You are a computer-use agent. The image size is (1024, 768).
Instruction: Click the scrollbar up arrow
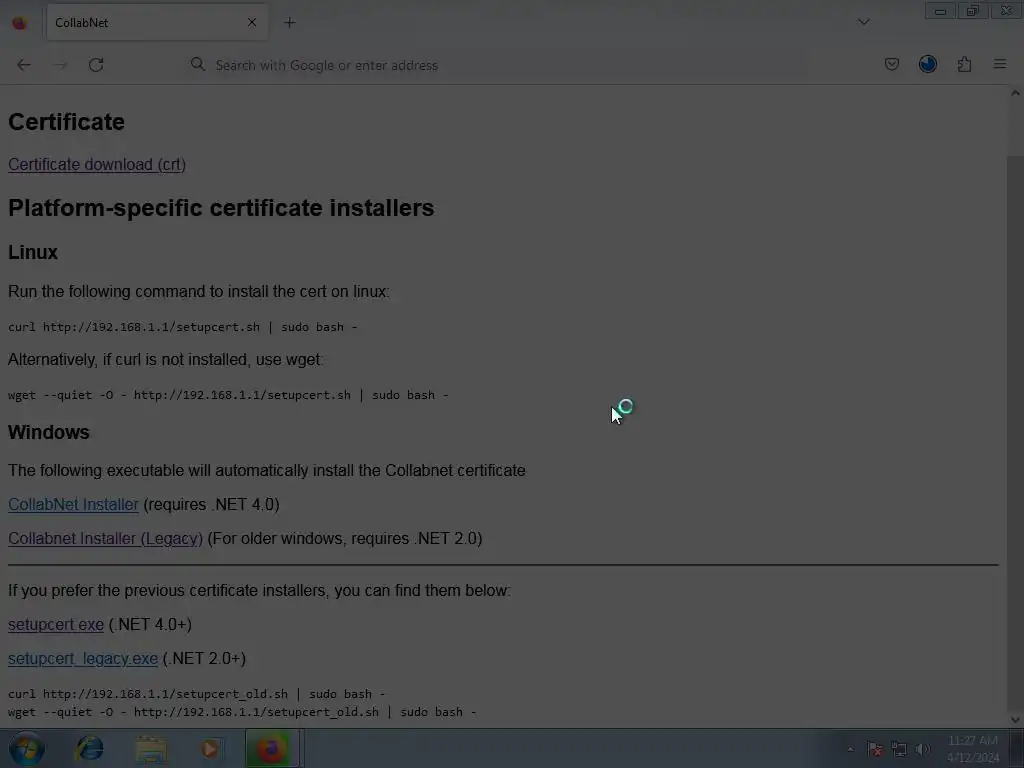(x=1015, y=93)
